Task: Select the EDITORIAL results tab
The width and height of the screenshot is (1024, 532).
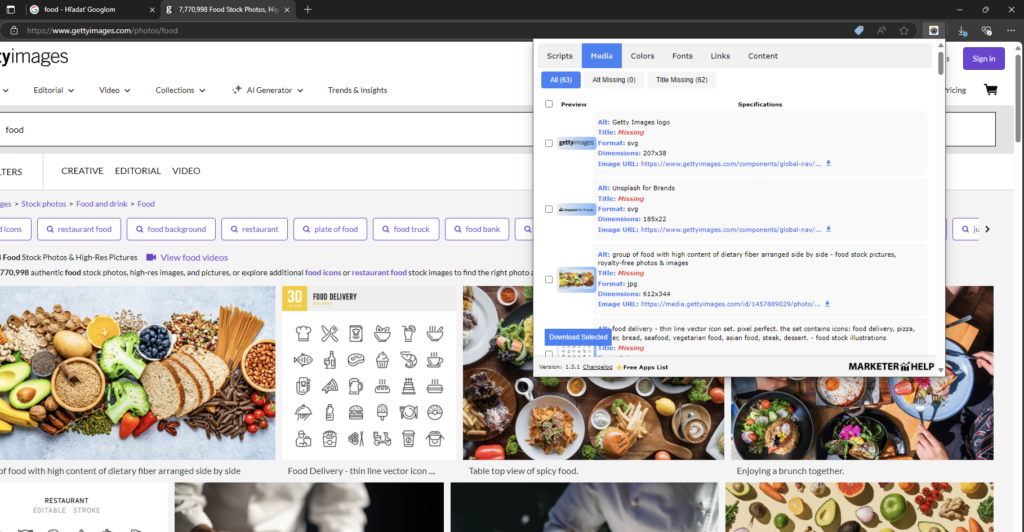Action: pos(138,171)
